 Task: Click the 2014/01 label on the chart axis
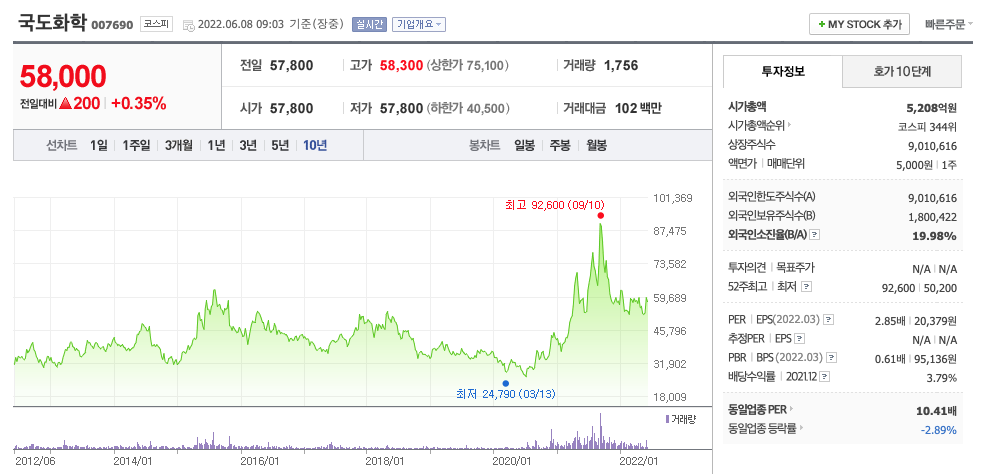133,461
